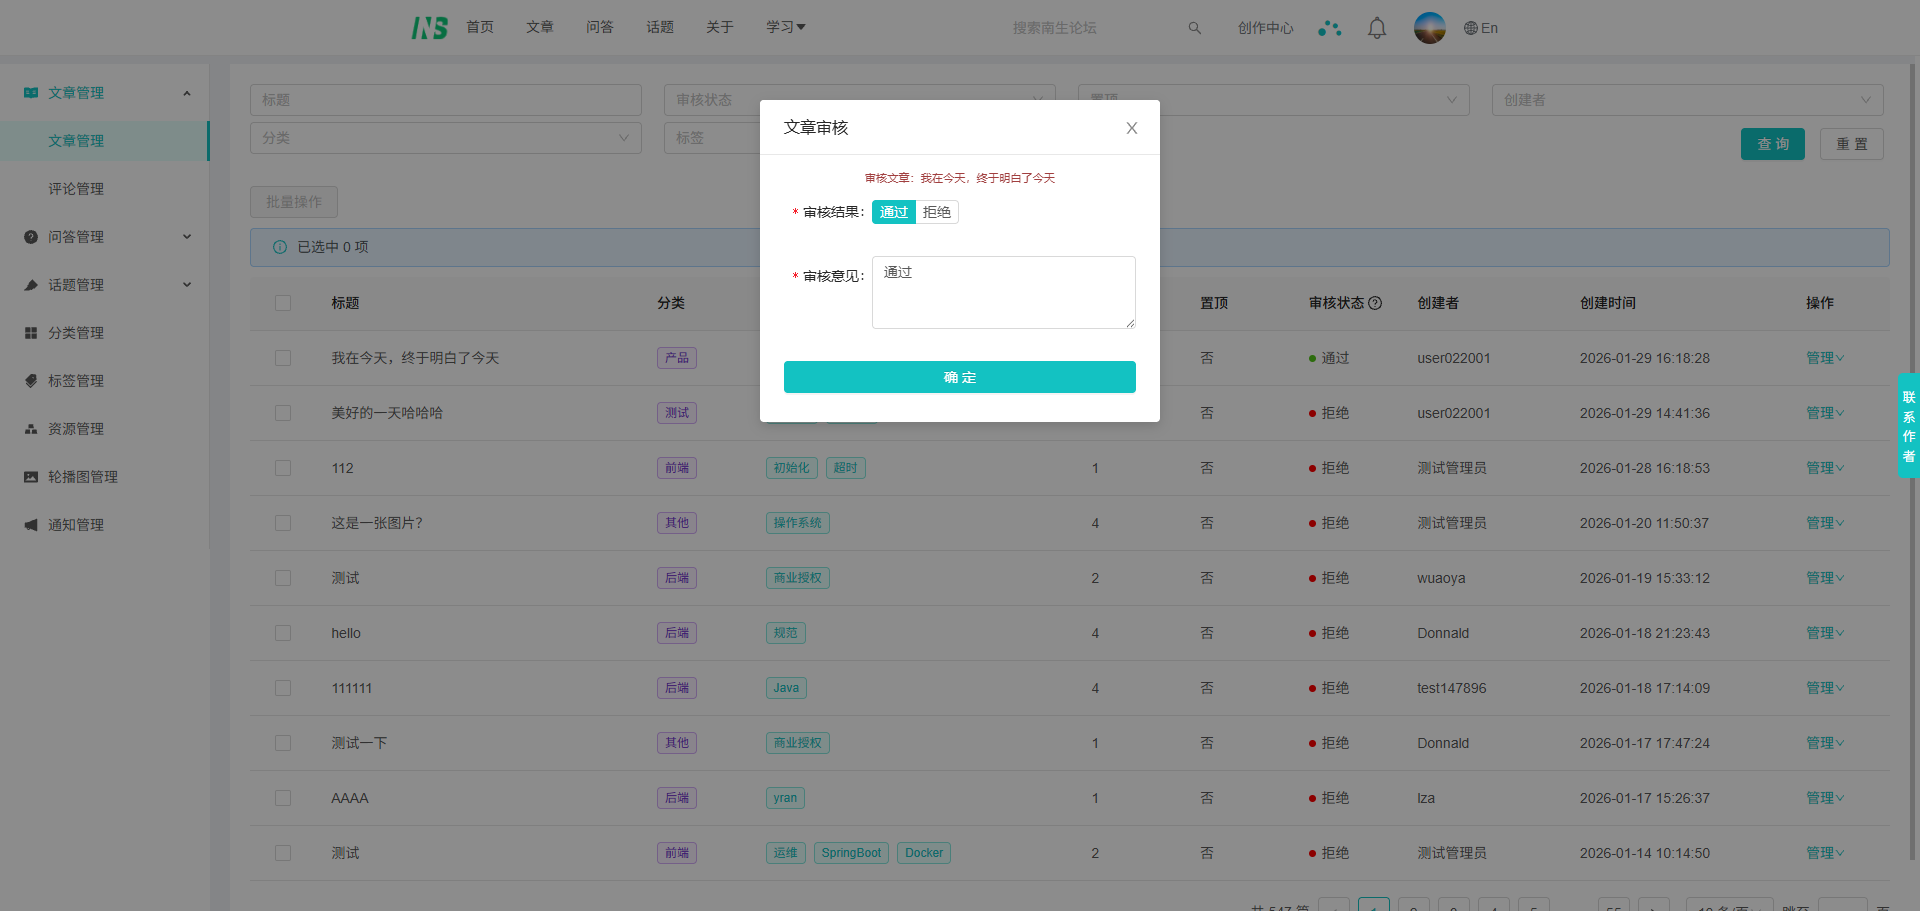Select 通过 as the review result

point(894,212)
